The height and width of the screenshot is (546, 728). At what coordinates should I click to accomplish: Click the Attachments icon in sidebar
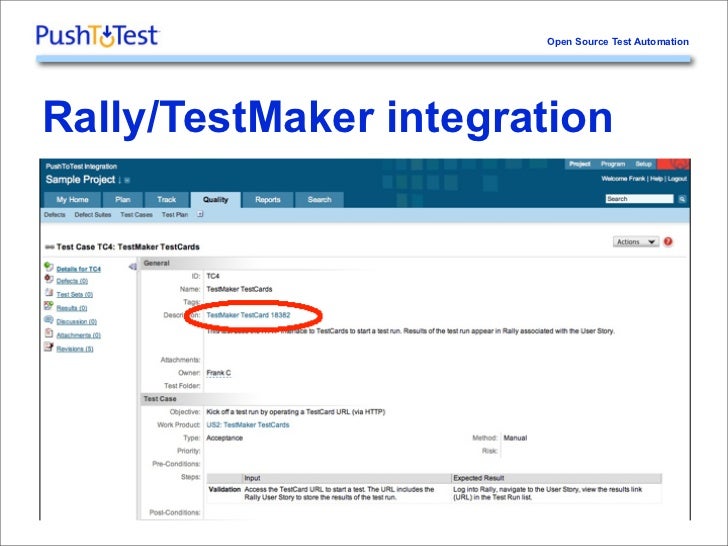(49, 333)
